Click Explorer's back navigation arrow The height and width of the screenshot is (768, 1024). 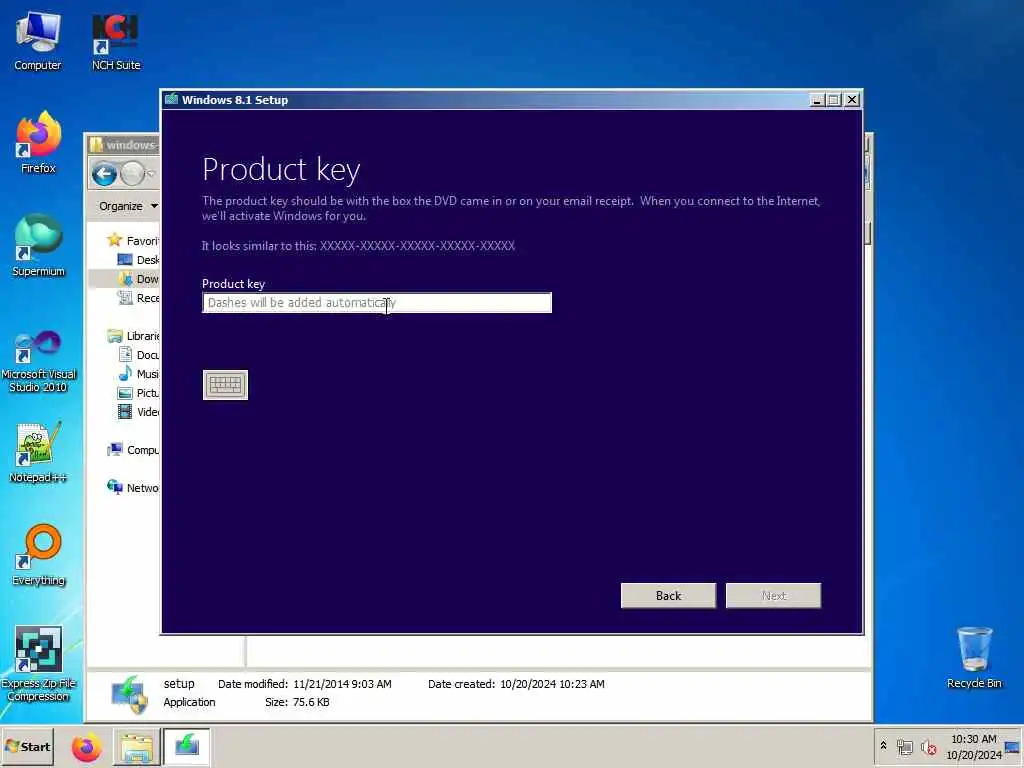click(x=104, y=174)
